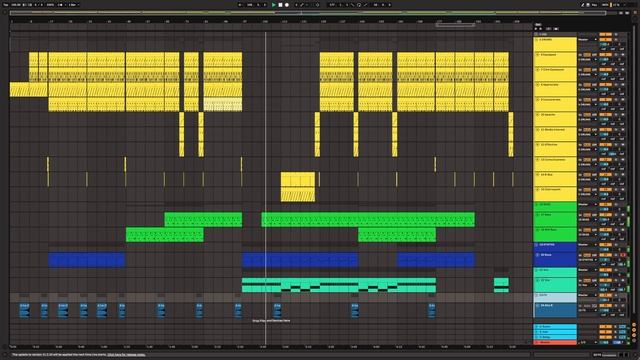Click the Drop Files and Devices Here area
Screen dimensions: 640x360
point(271,321)
